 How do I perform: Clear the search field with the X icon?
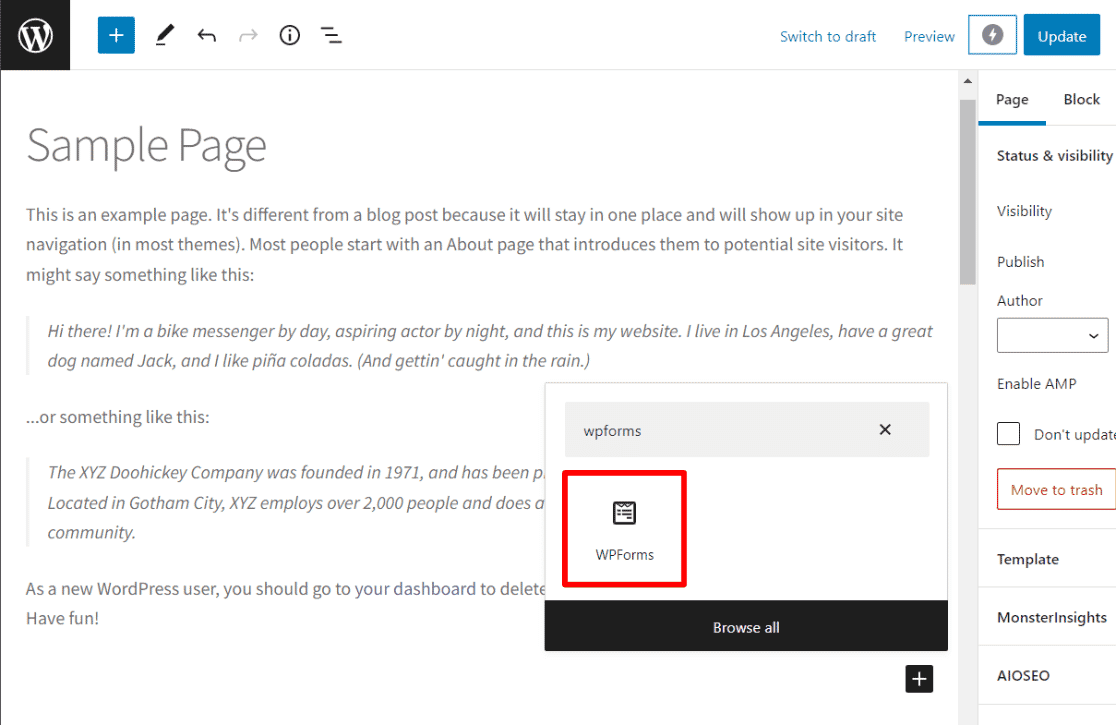885,429
